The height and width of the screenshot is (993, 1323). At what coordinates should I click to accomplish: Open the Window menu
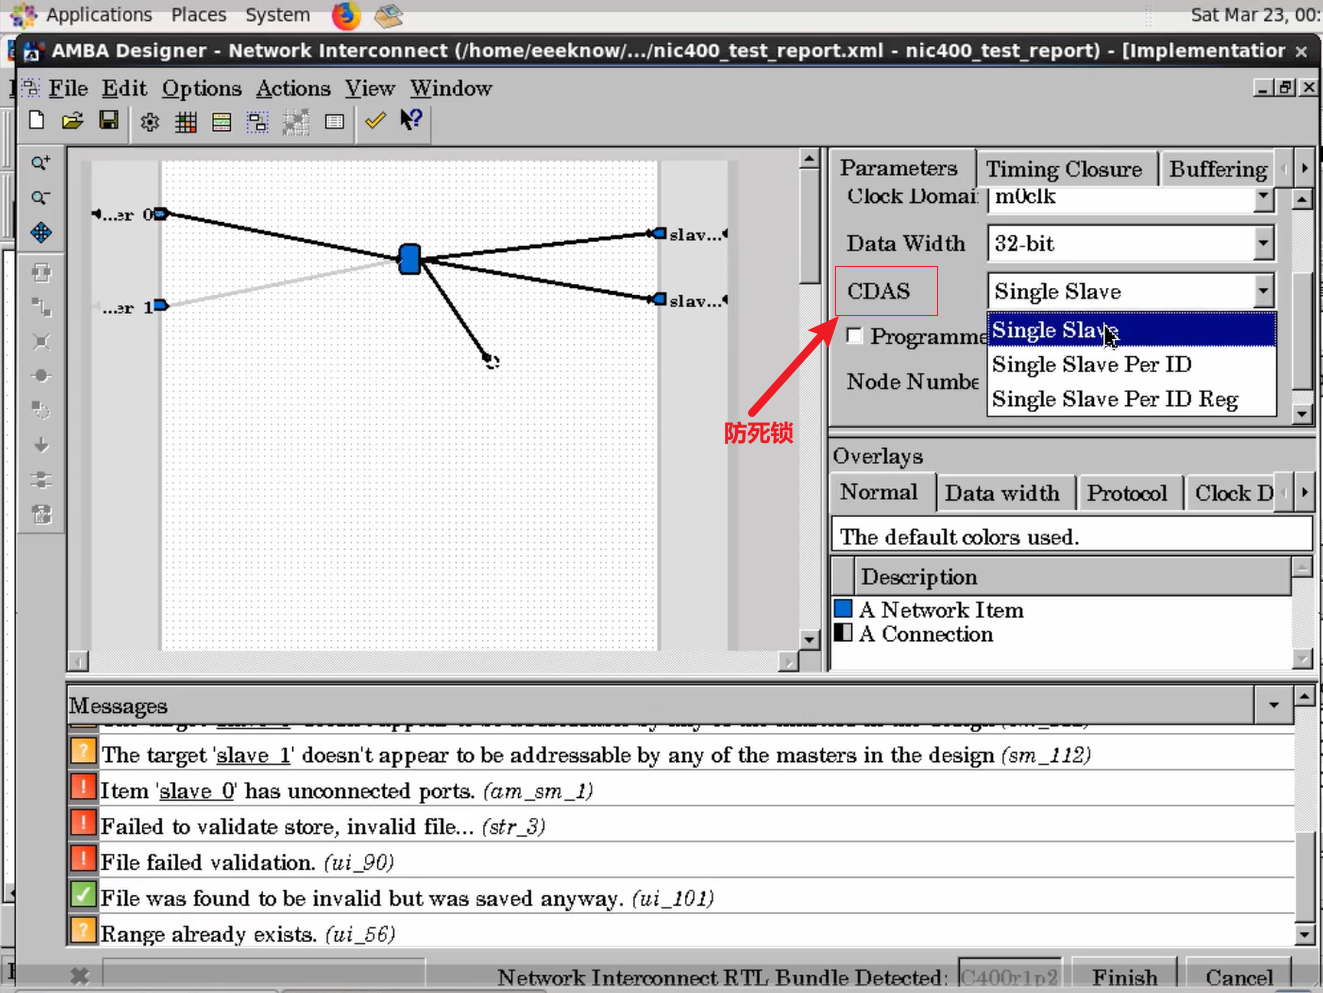pyautogui.click(x=451, y=88)
